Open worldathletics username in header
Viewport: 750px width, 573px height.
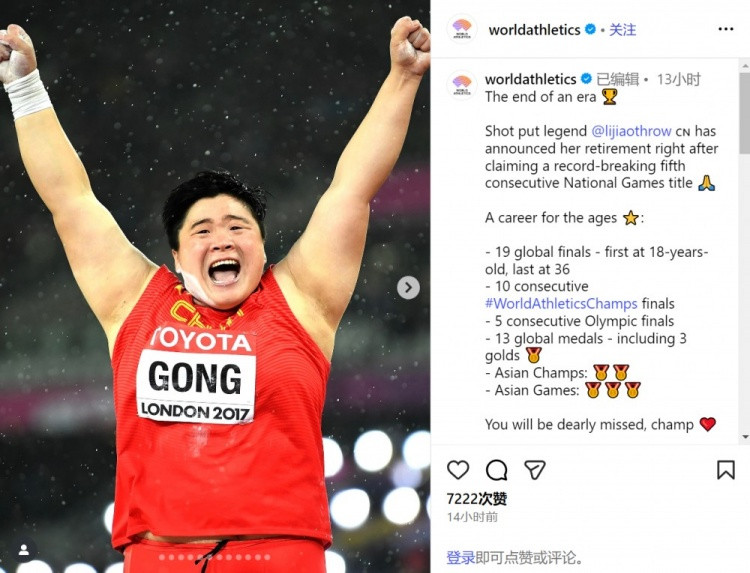[534, 30]
